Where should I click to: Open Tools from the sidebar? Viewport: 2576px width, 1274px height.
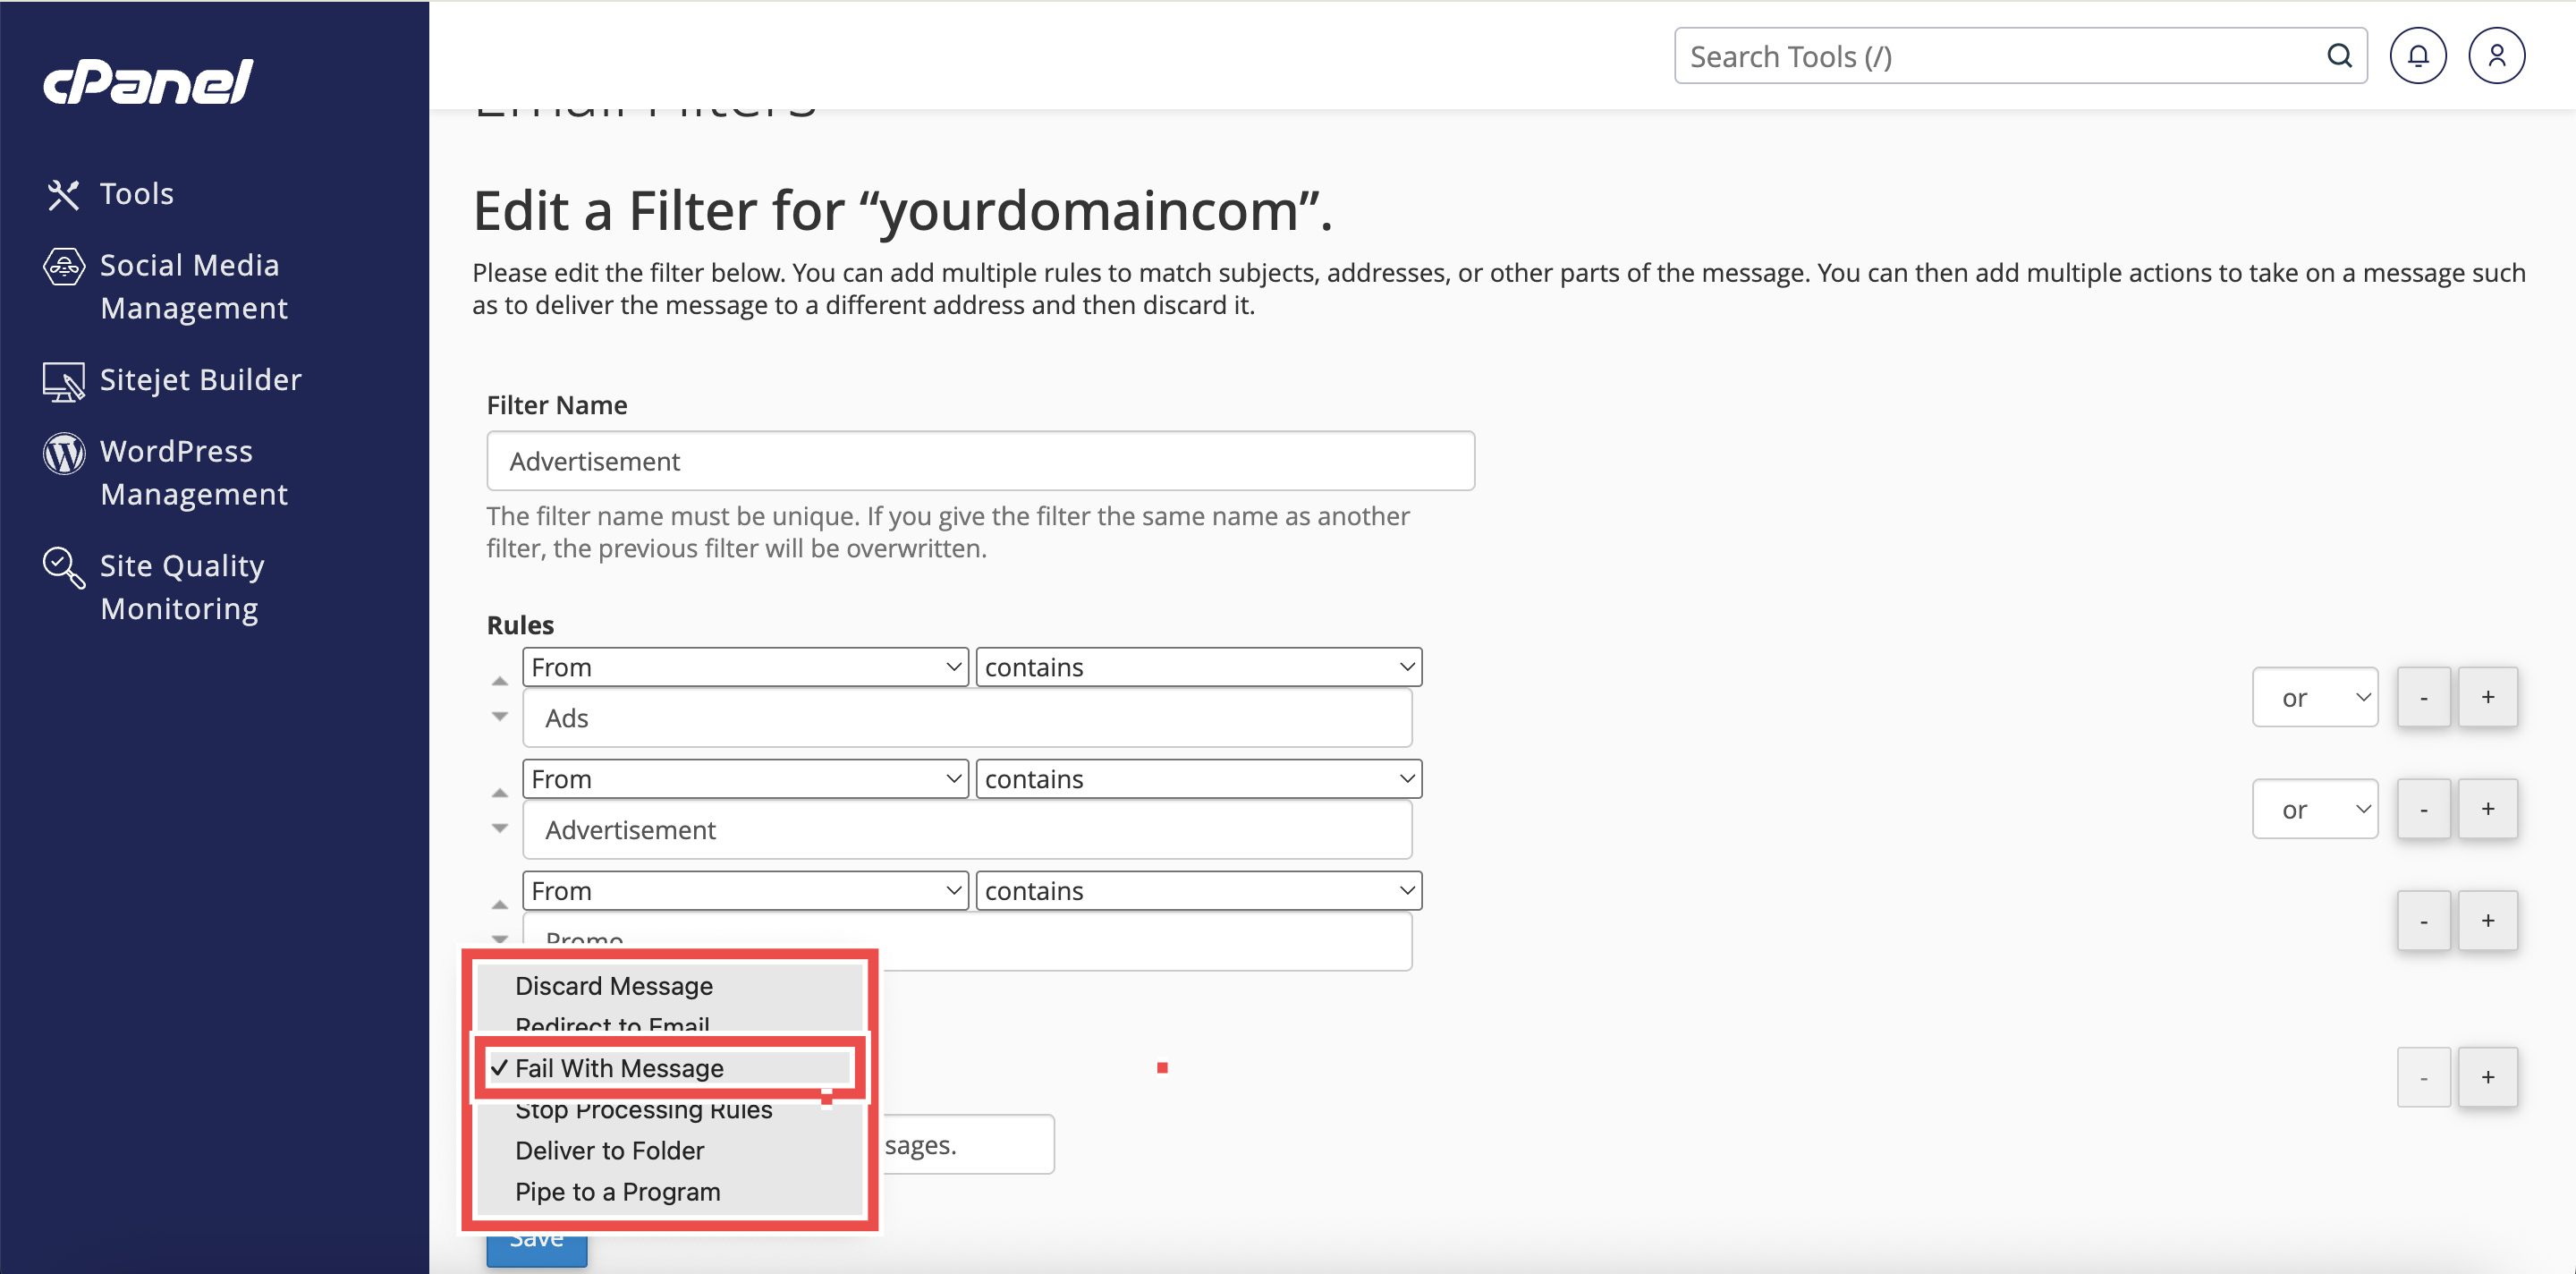(136, 193)
